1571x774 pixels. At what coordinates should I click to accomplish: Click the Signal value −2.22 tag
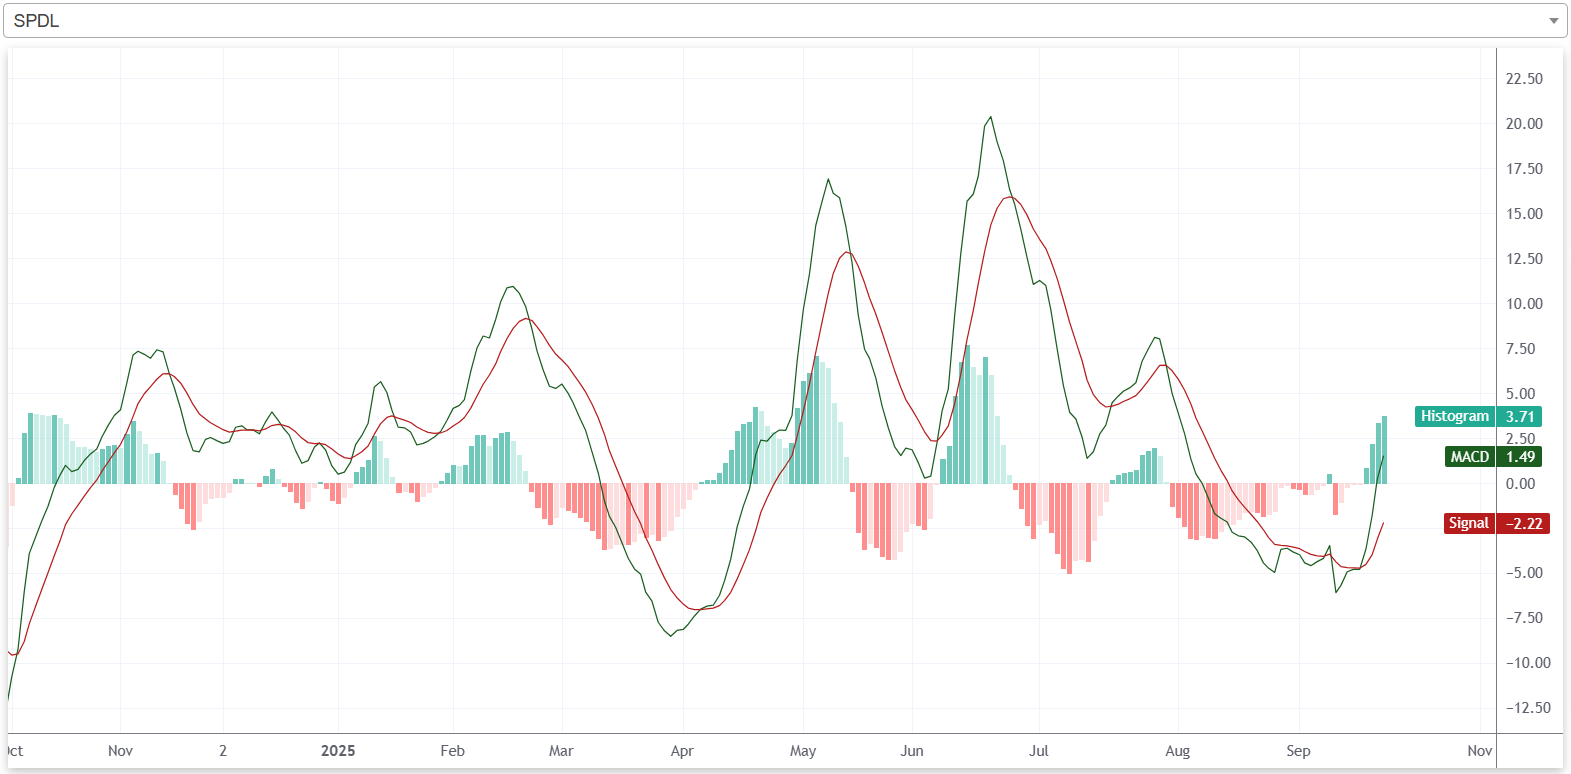click(1523, 523)
